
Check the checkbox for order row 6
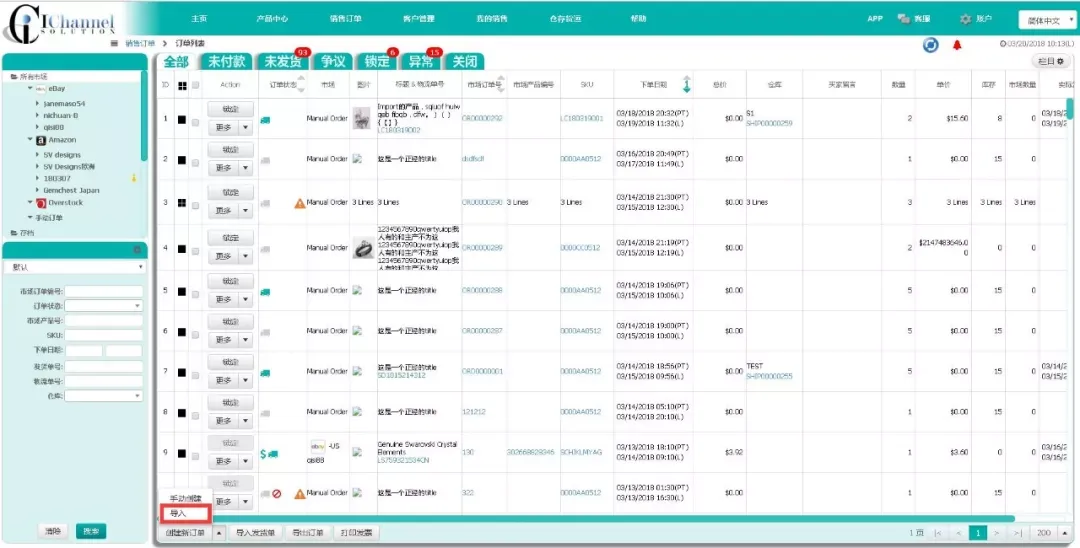click(x=196, y=333)
